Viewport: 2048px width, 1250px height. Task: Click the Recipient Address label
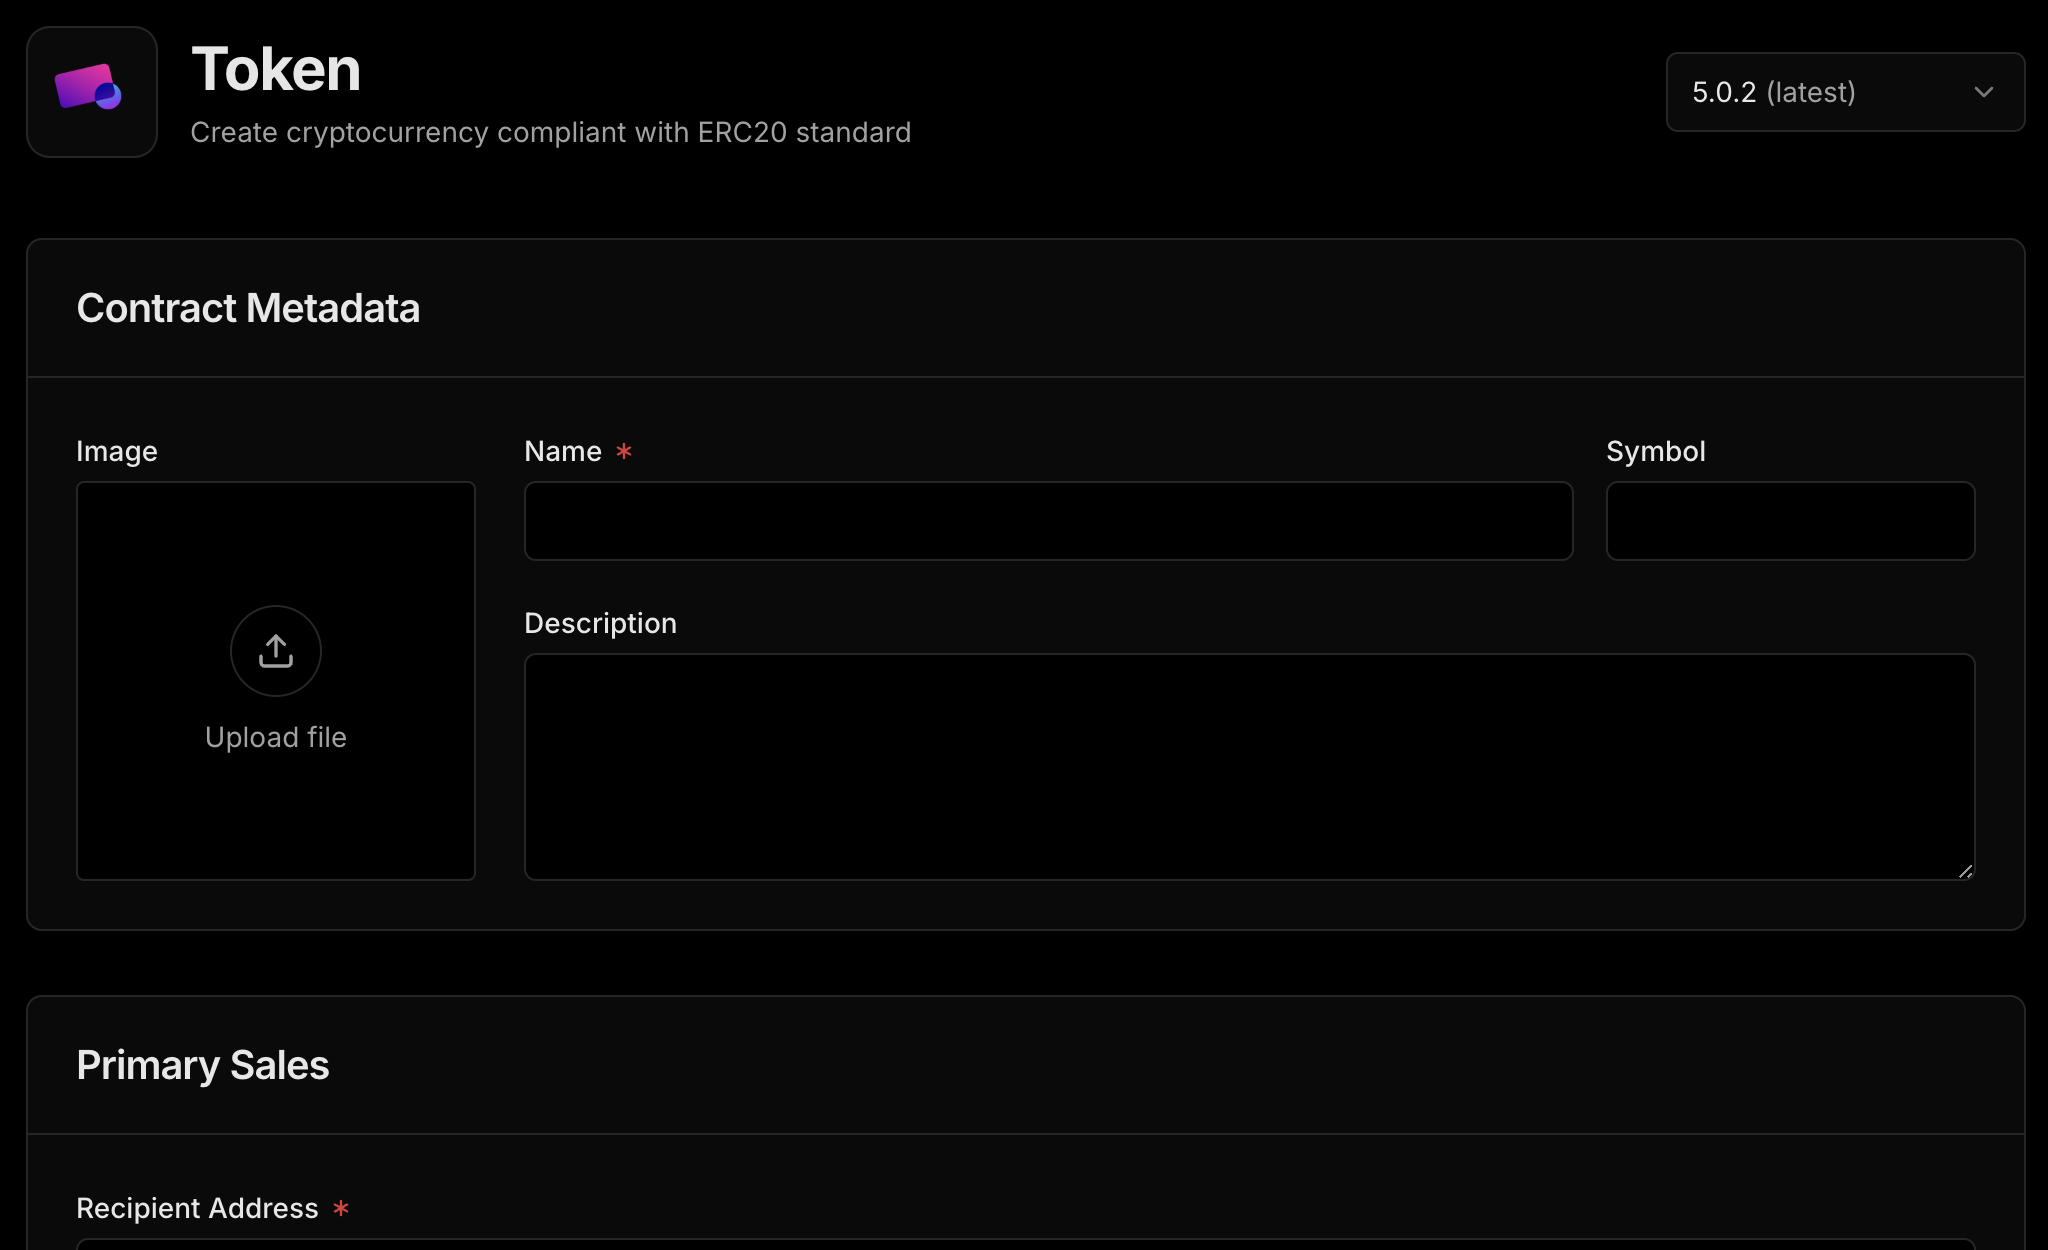coord(197,1208)
